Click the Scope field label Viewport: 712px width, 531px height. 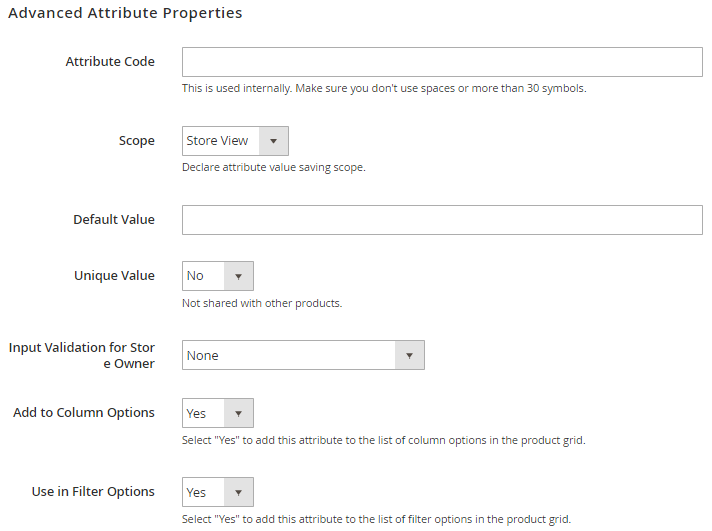[136, 141]
